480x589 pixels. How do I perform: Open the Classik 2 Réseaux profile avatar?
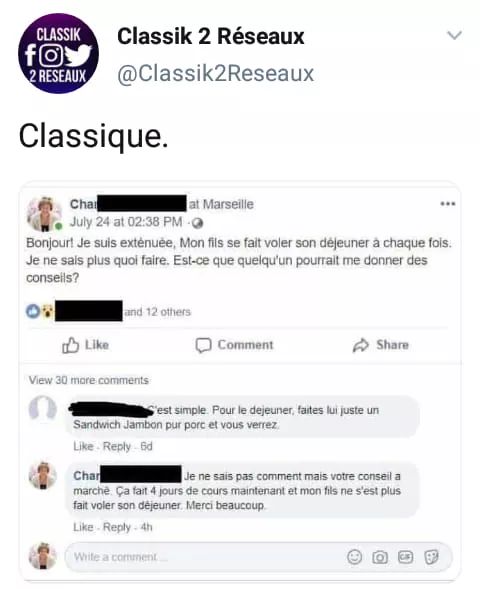[x=58, y=53]
